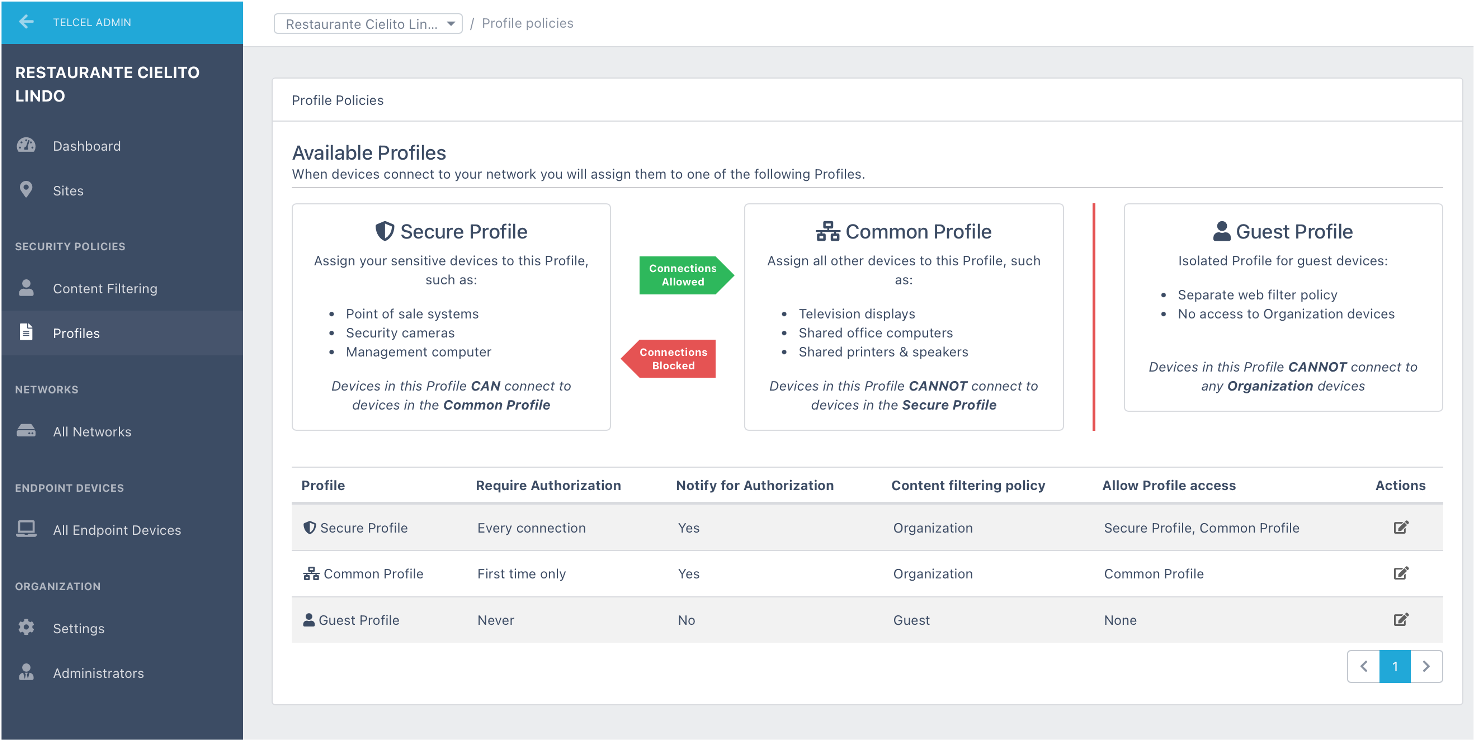Click Separate web filter policy bullet

(1257, 294)
